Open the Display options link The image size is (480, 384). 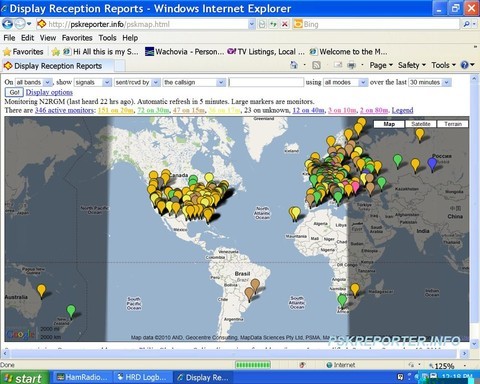click(x=49, y=92)
